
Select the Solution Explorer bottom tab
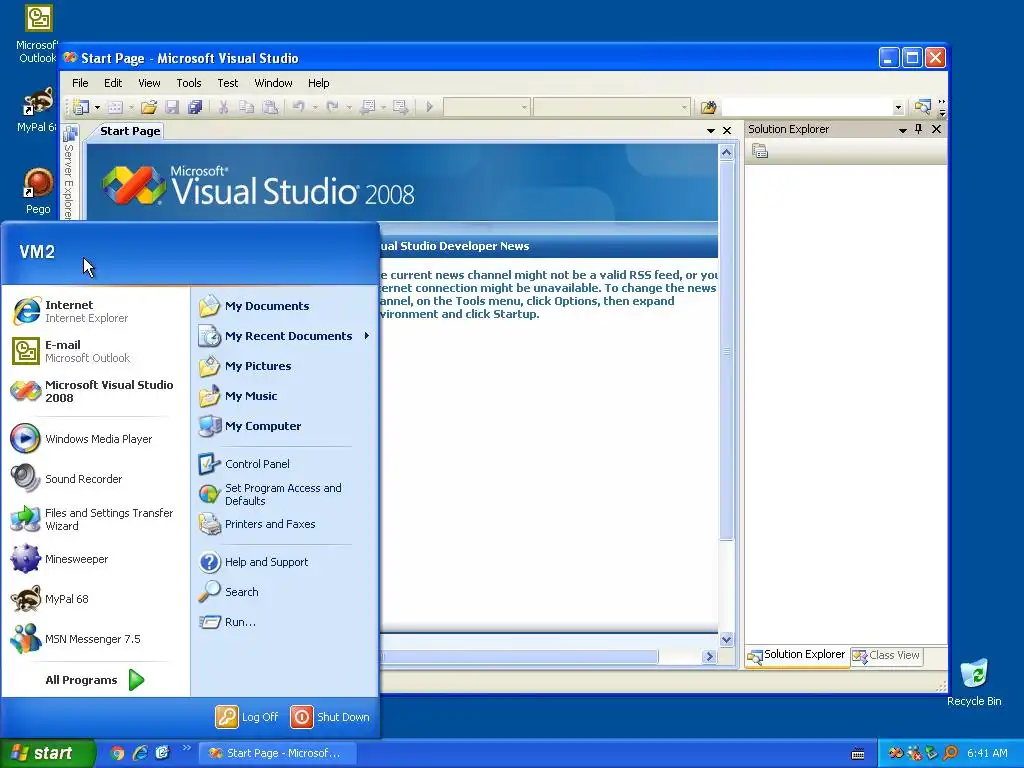(x=797, y=655)
